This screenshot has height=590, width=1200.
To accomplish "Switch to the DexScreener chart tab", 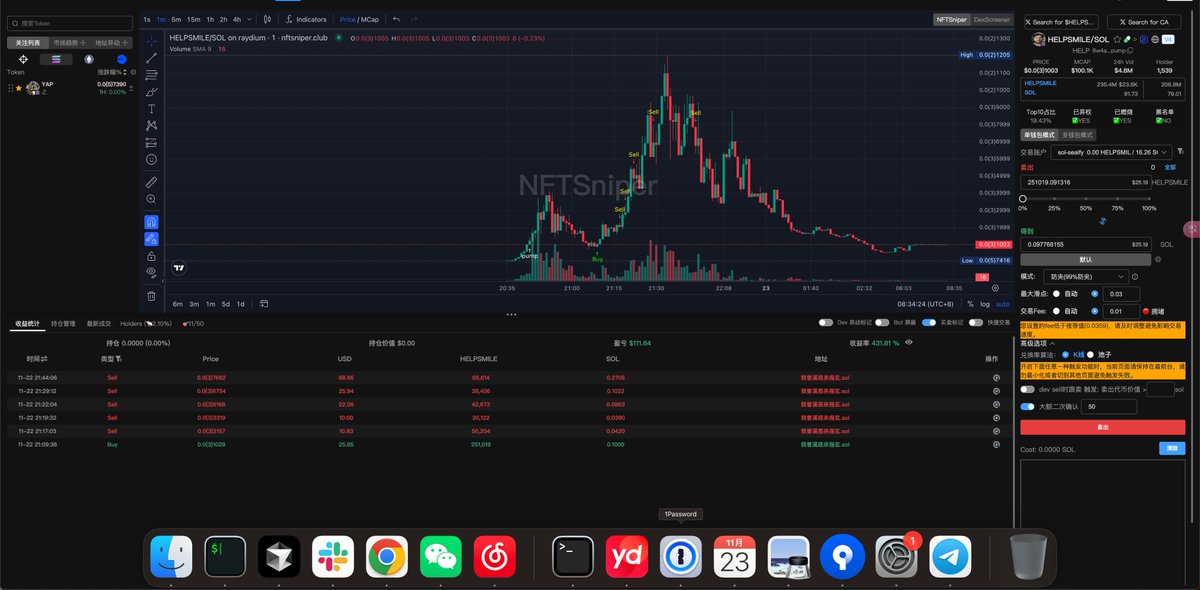I will [992, 19].
